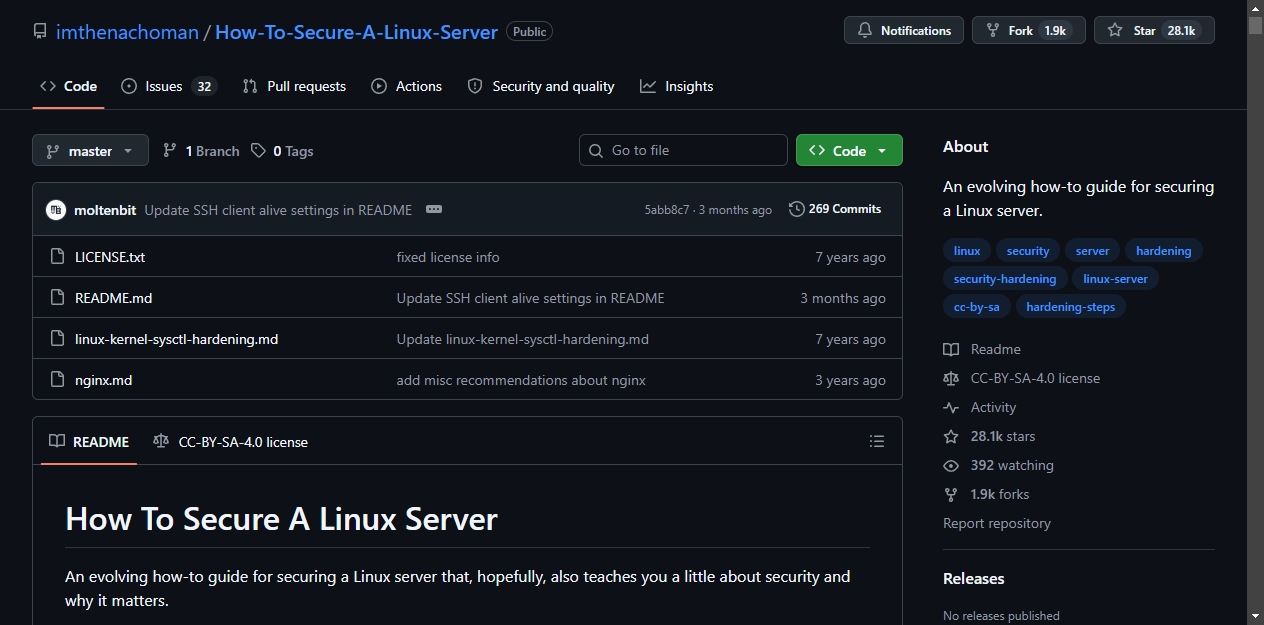Open the Releases heading link
Screen dimensions: 1264x625
(974, 578)
